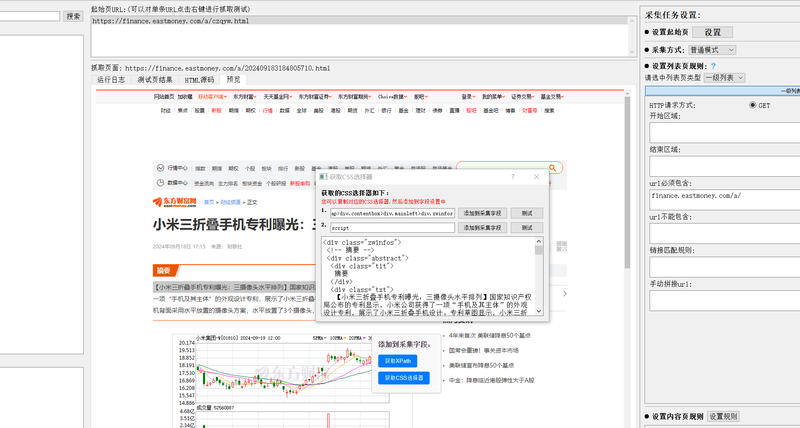Click the blue 获取CSS选择器 button
This screenshot has width=800, height=428.
pyautogui.click(x=404, y=378)
